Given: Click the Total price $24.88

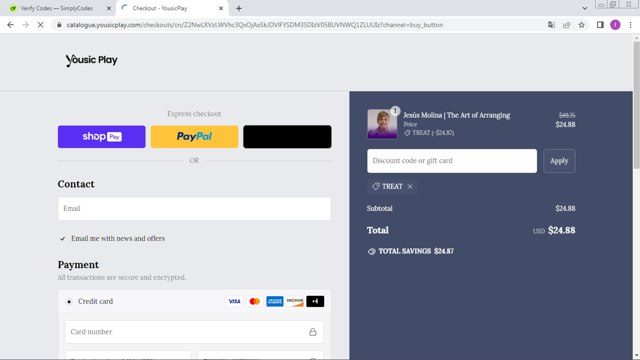Looking at the screenshot, I should point(562,231).
